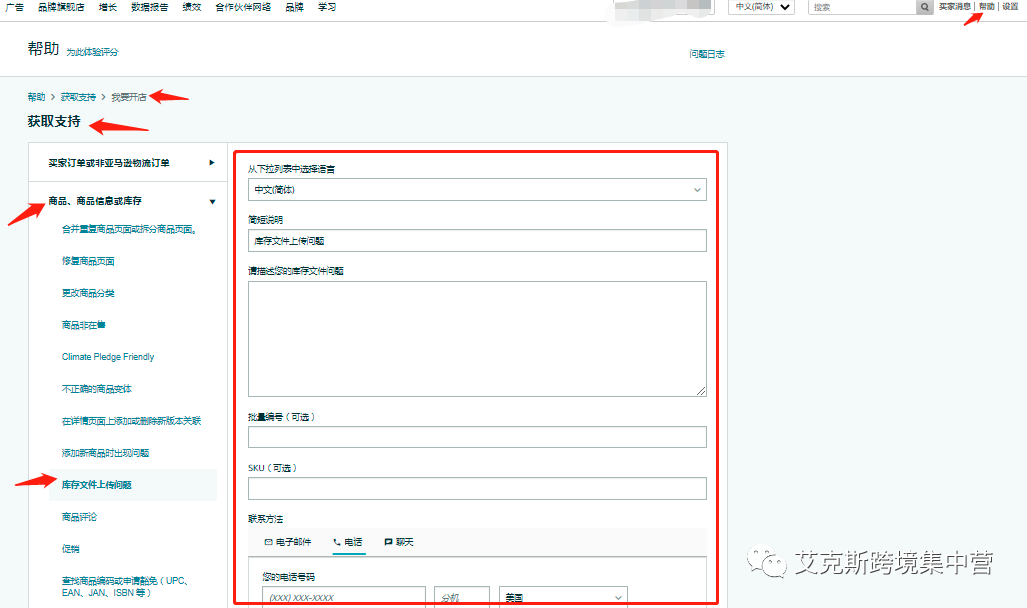Open the country dropdown showing 美国
This screenshot has width=1027, height=608.
(560, 595)
